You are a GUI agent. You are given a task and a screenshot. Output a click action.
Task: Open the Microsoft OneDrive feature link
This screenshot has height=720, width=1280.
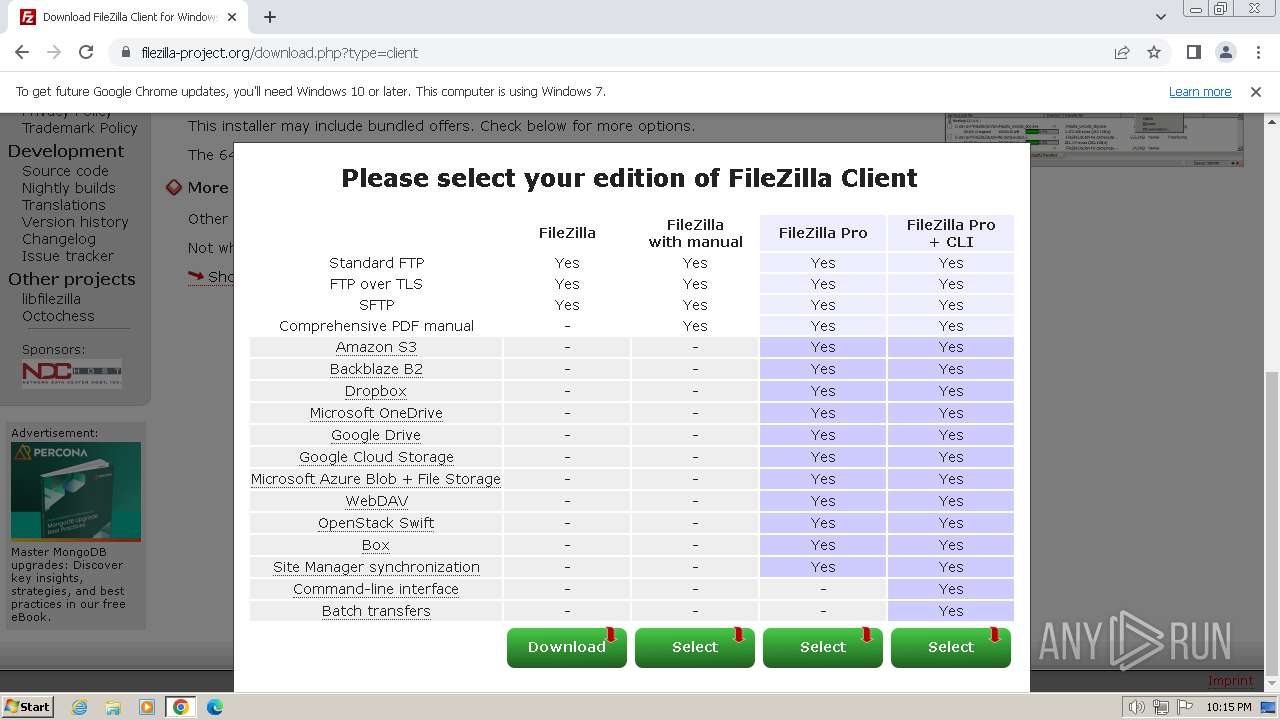[376, 413]
